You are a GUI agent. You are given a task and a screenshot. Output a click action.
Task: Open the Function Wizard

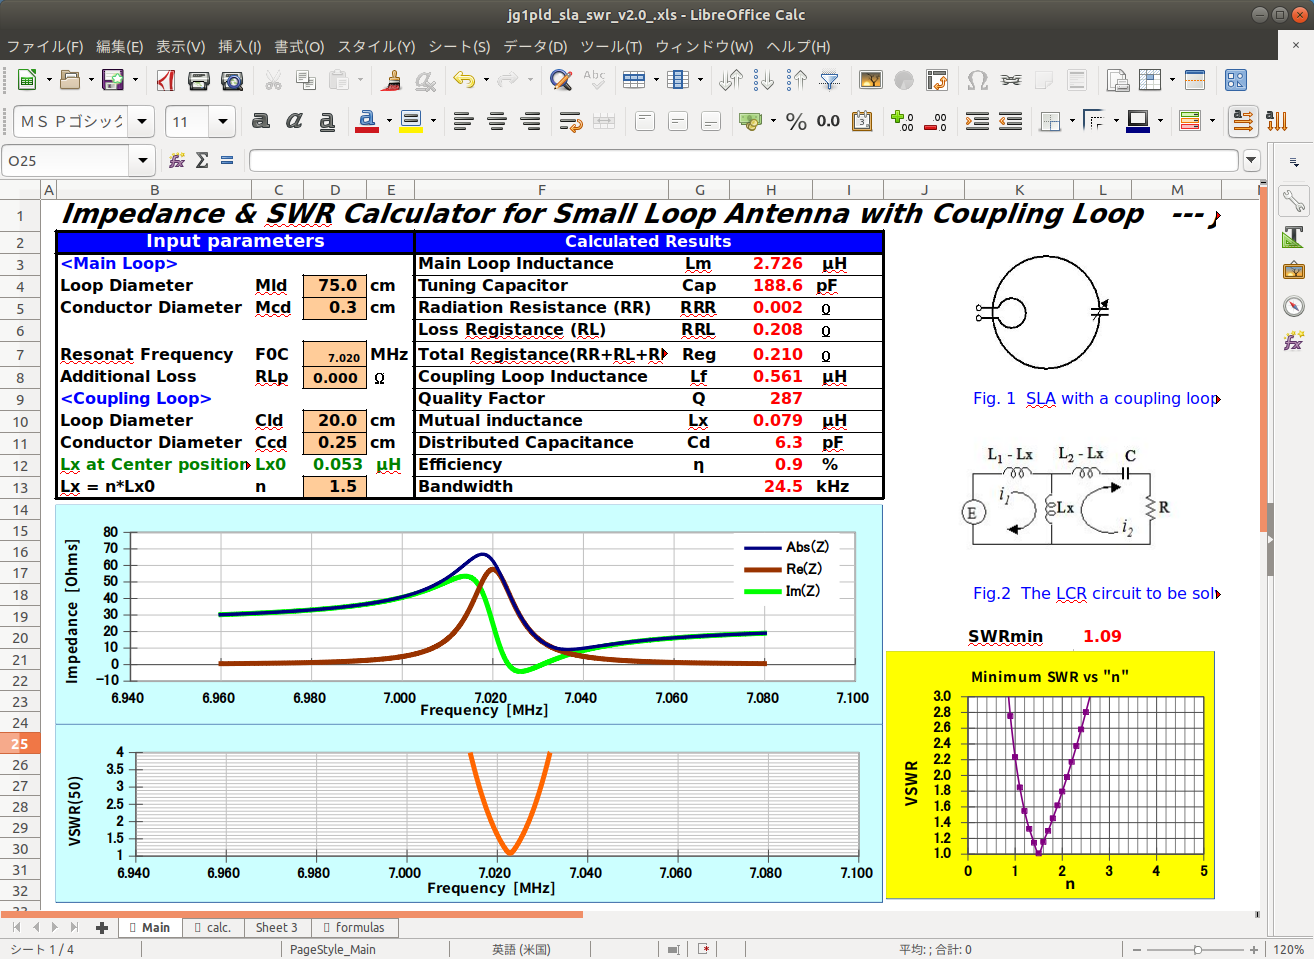(x=177, y=160)
